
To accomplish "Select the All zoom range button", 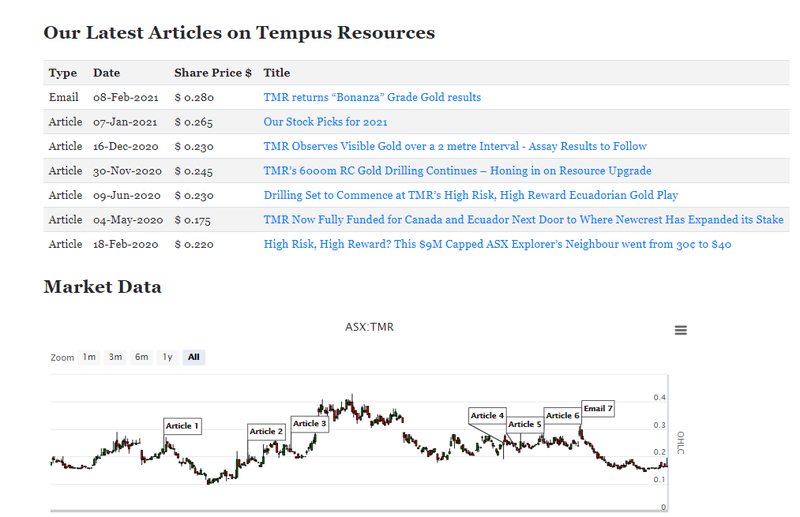I will [x=194, y=357].
